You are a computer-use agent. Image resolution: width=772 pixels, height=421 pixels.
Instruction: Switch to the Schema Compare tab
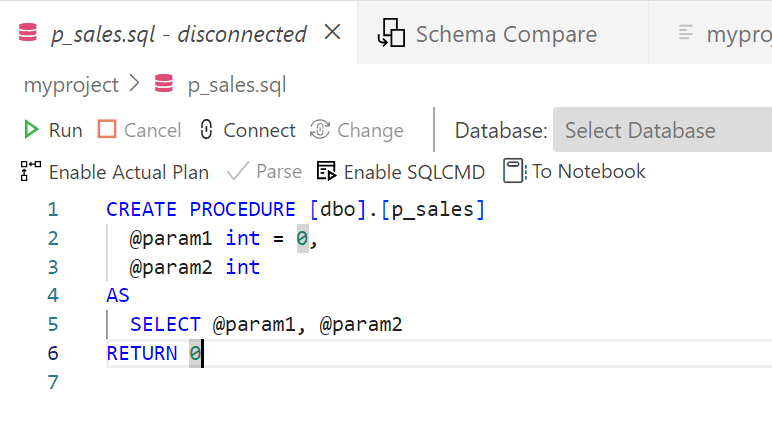click(x=505, y=34)
